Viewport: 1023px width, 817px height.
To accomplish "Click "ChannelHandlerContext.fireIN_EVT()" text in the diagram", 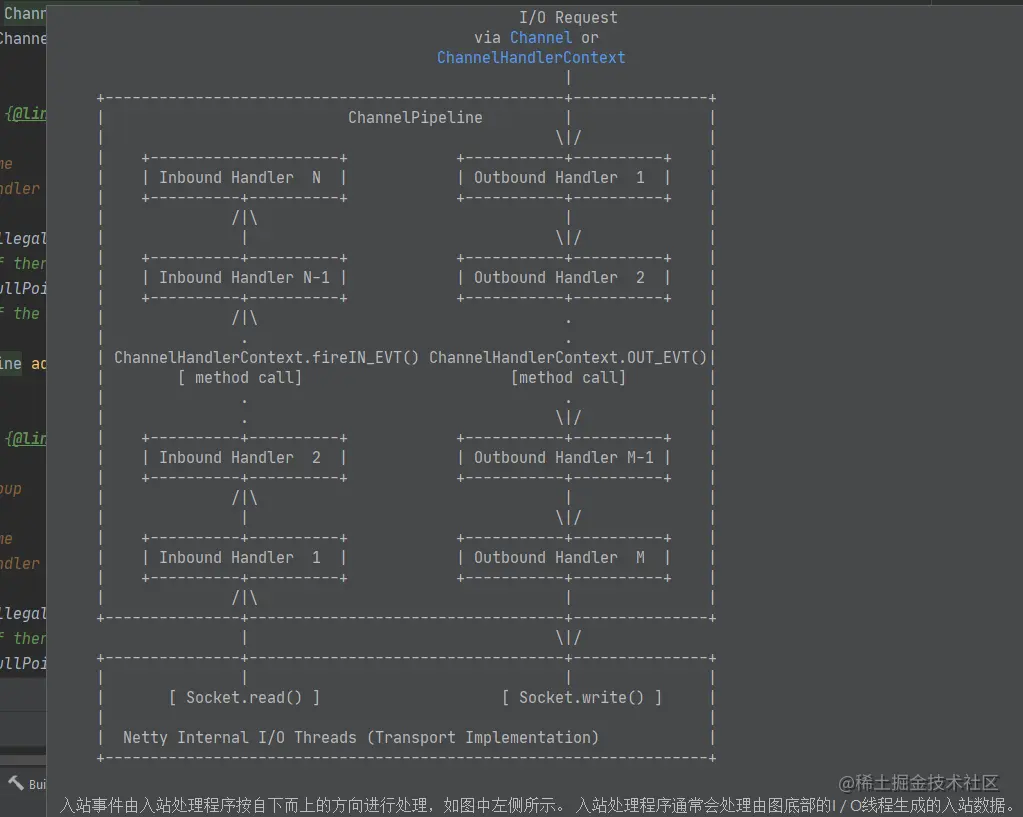I will [x=266, y=358].
